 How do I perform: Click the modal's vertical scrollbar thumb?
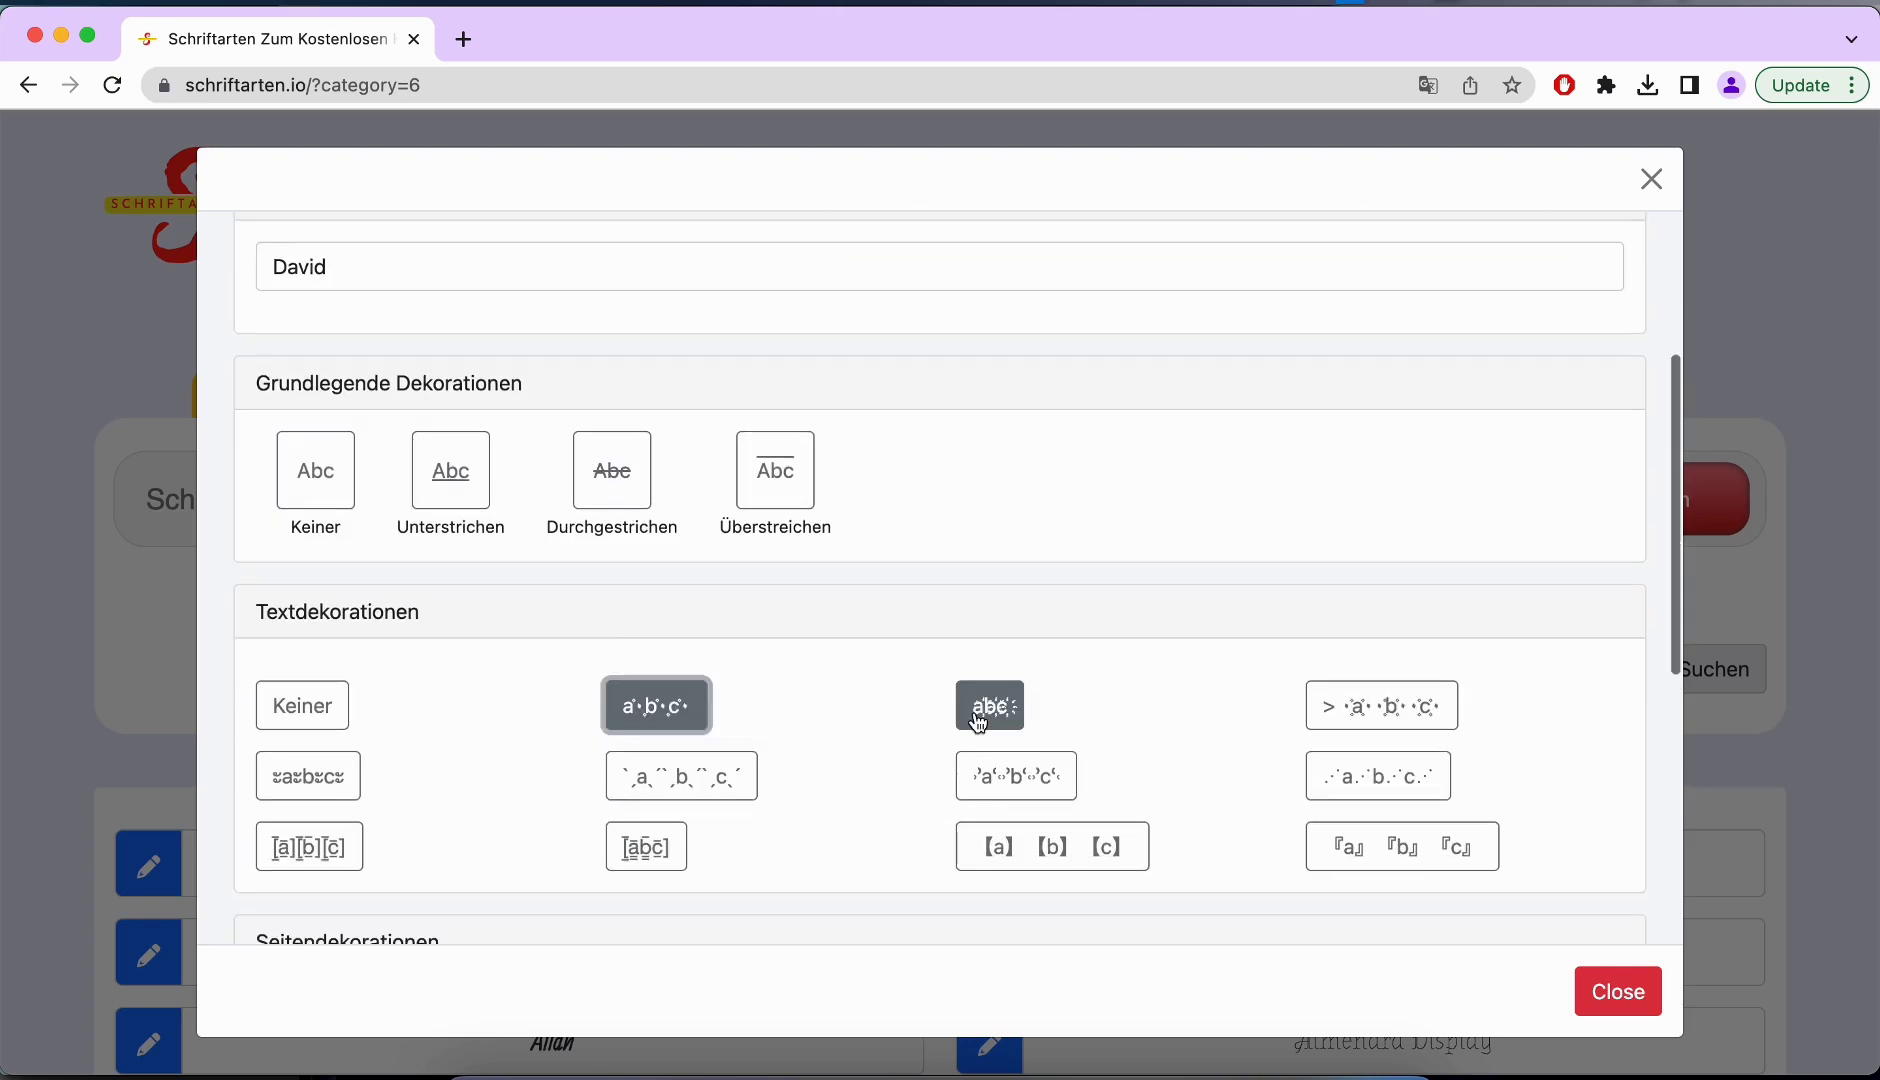point(1675,515)
